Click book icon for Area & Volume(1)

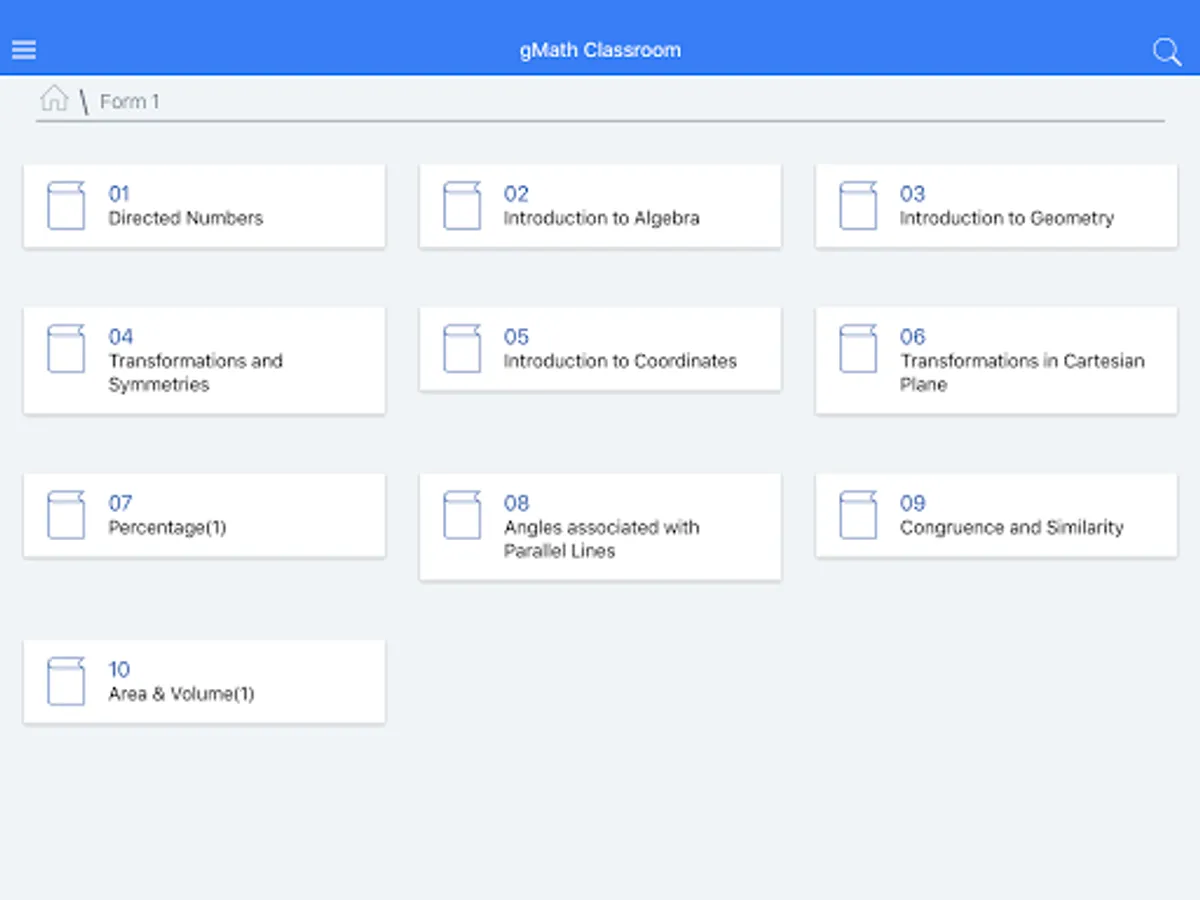click(x=66, y=681)
